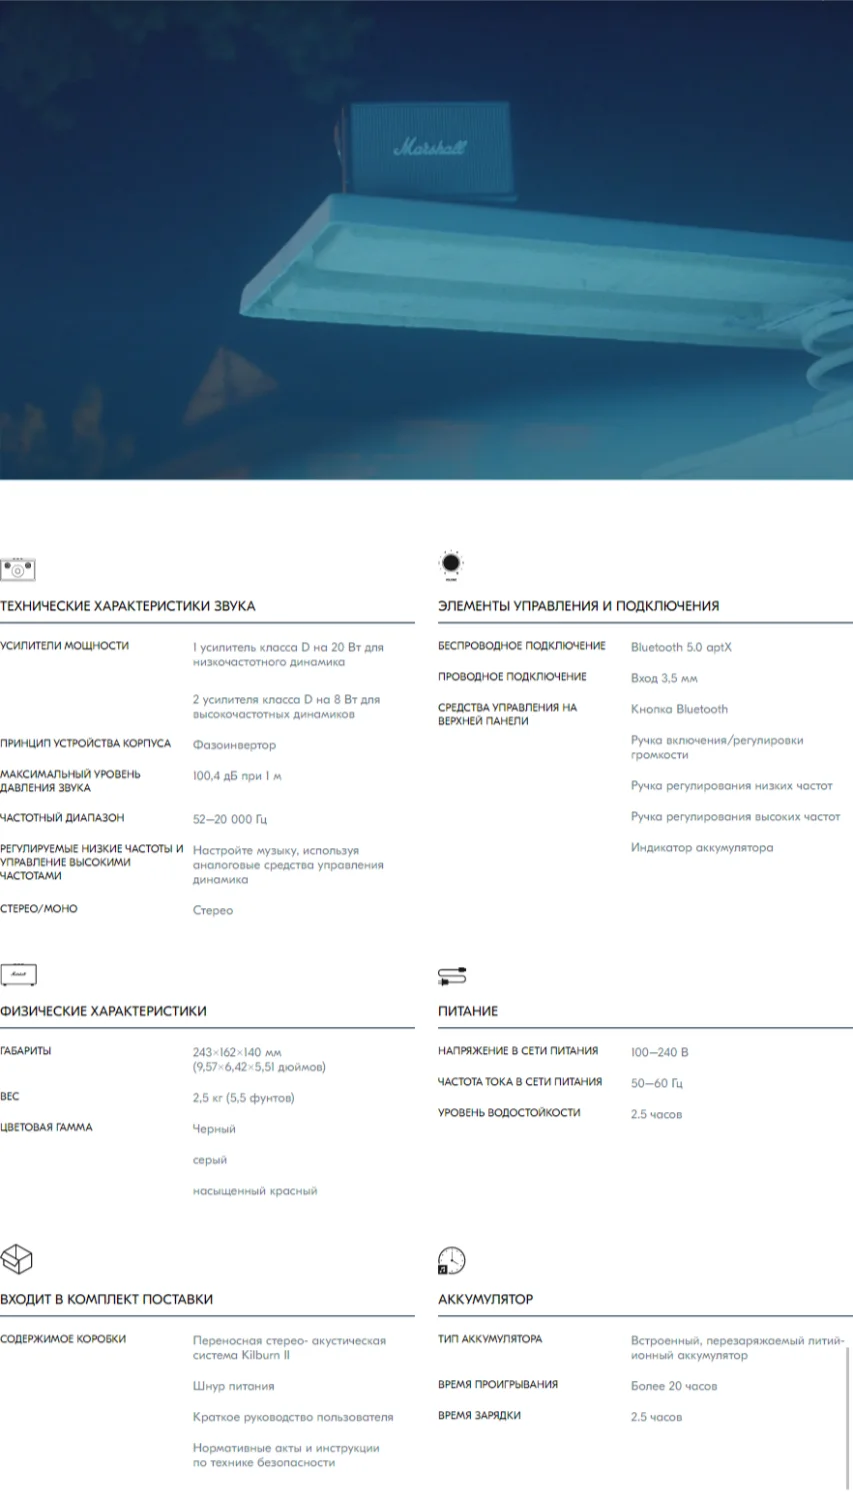Click value 100,4 дБ при 1 м

coord(237,776)
